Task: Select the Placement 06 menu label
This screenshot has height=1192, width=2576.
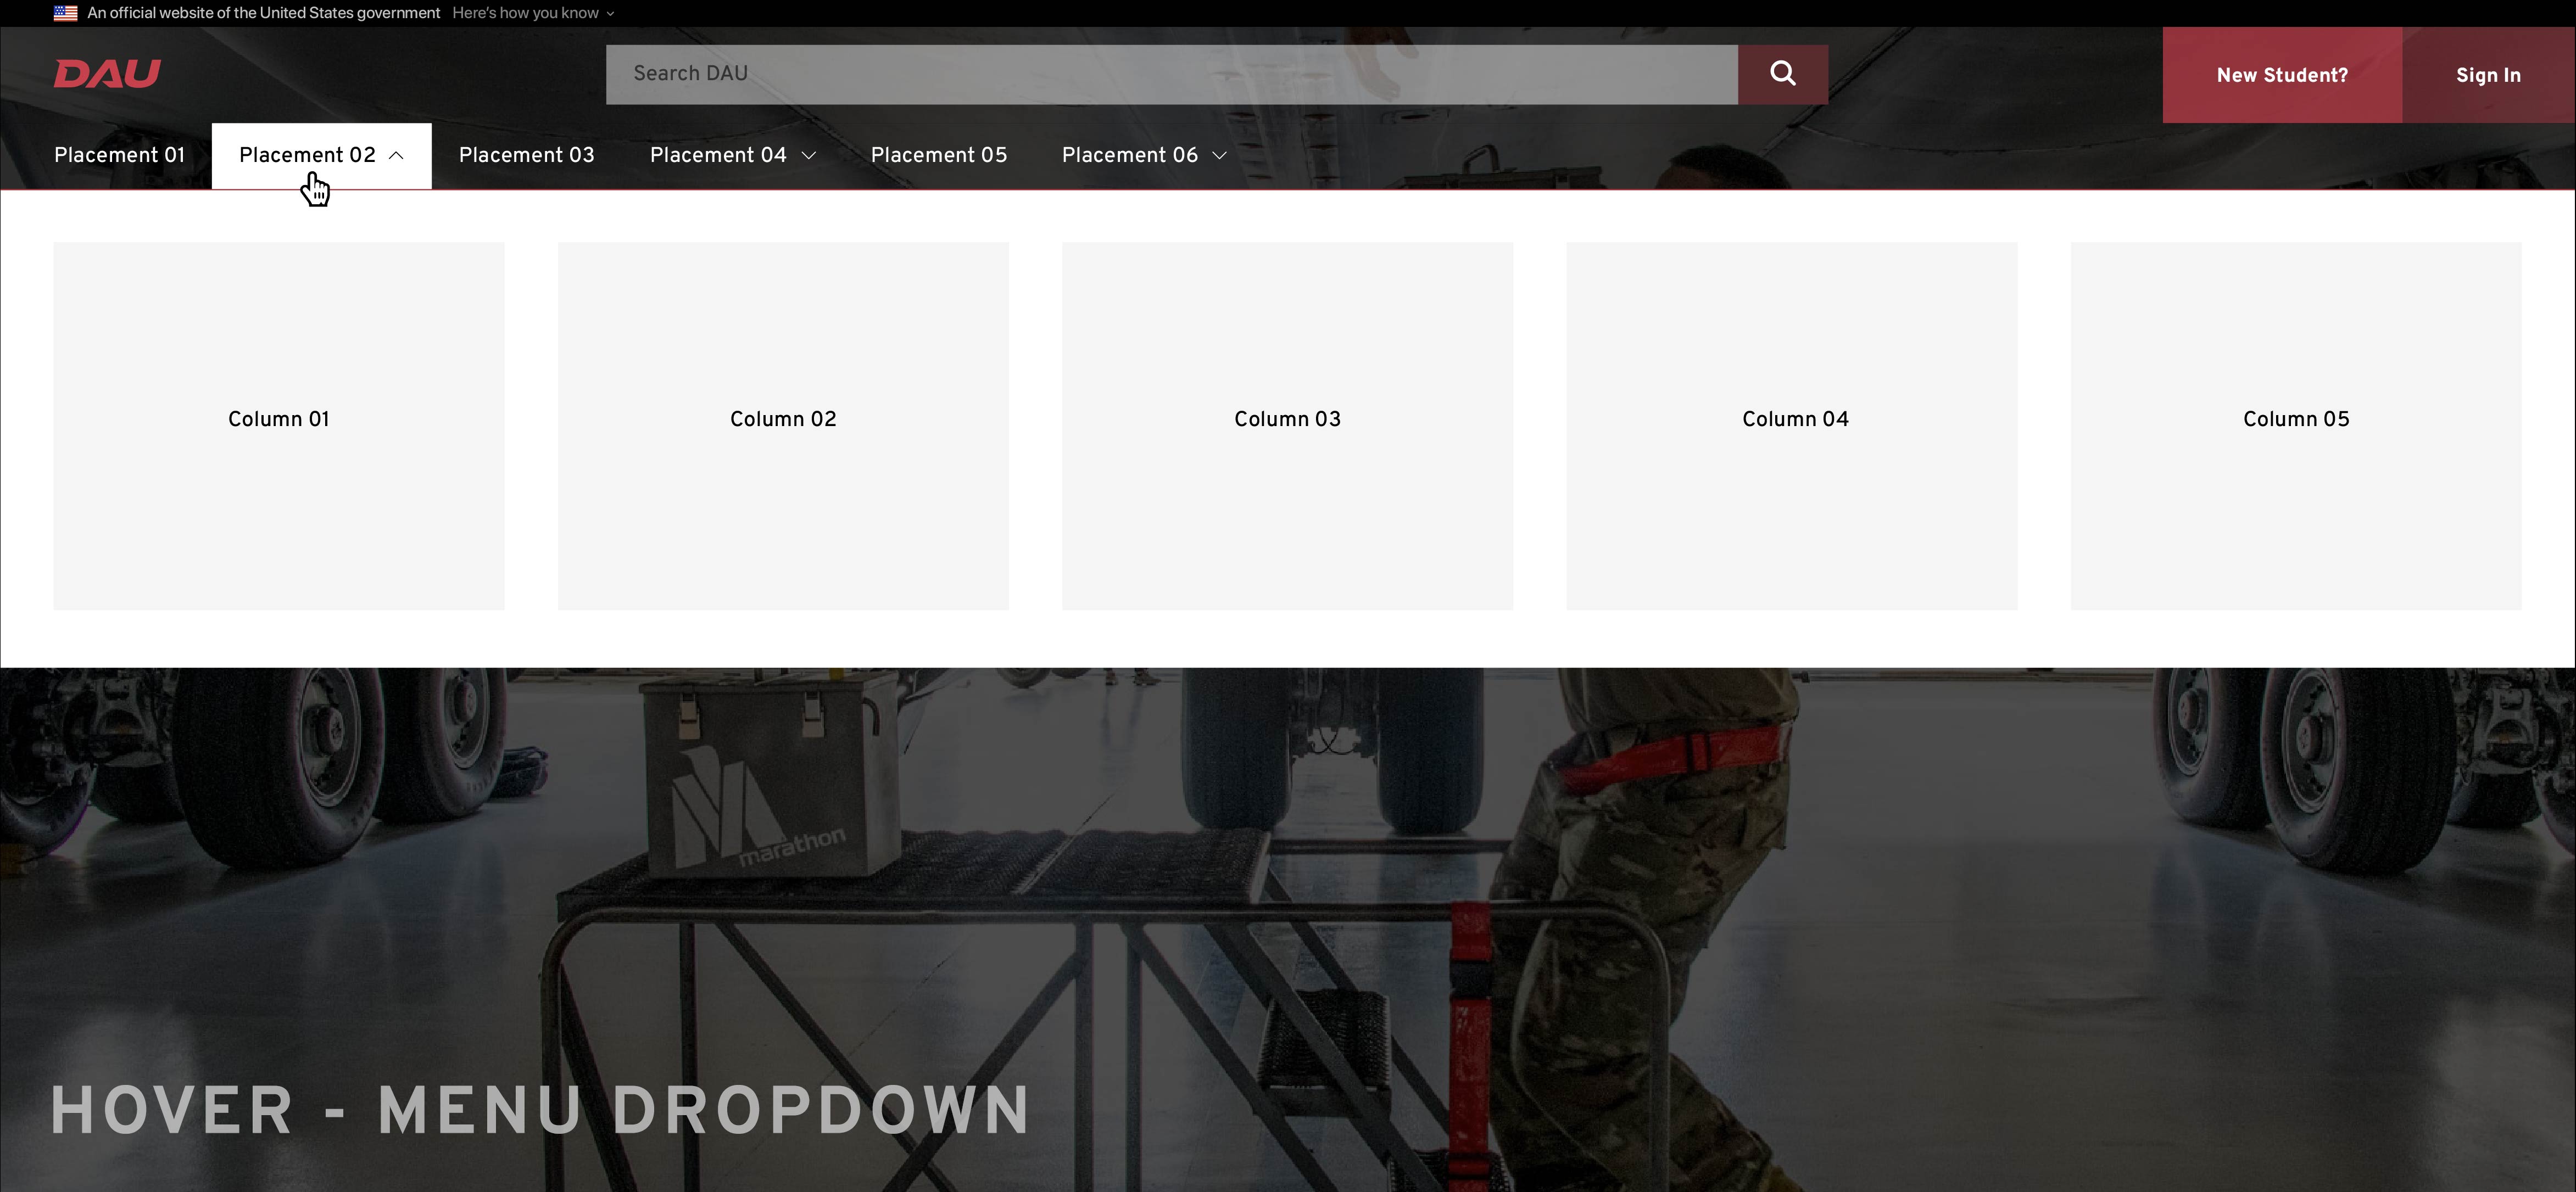Action: coord(1129,155)
